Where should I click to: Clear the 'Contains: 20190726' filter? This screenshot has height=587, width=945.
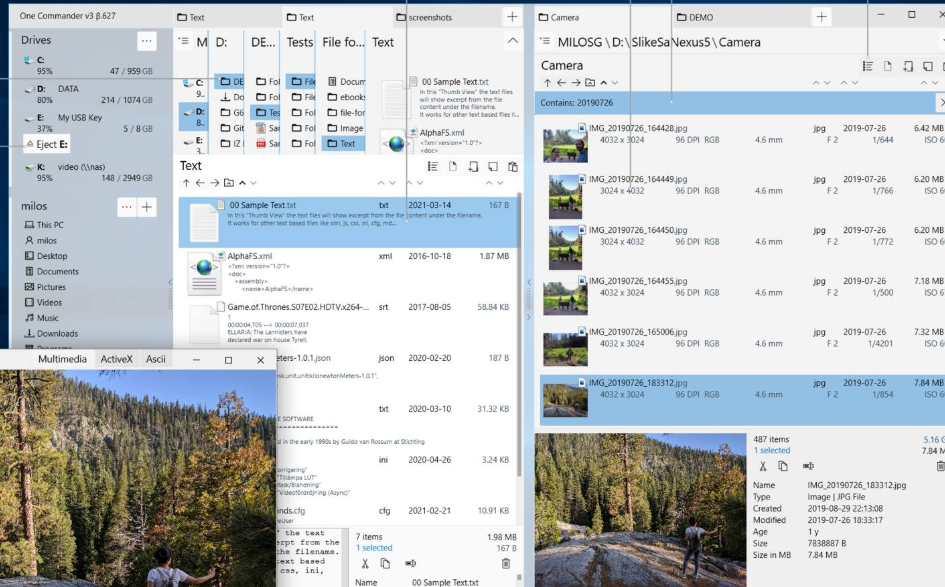941,102
